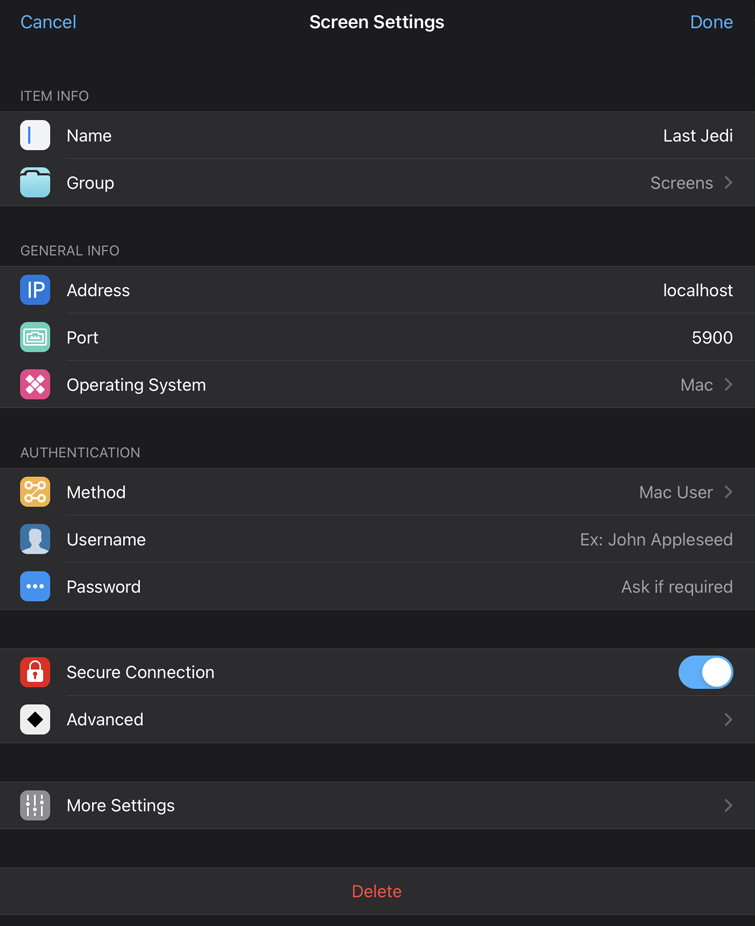Click the Port label

pos(82,337)
